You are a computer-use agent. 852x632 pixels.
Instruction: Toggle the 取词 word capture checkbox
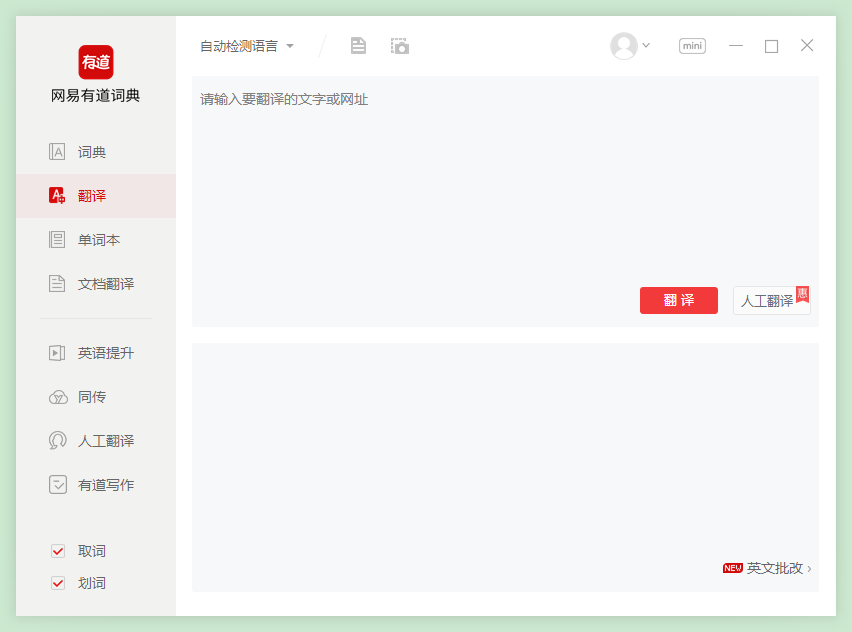point(57,550)
